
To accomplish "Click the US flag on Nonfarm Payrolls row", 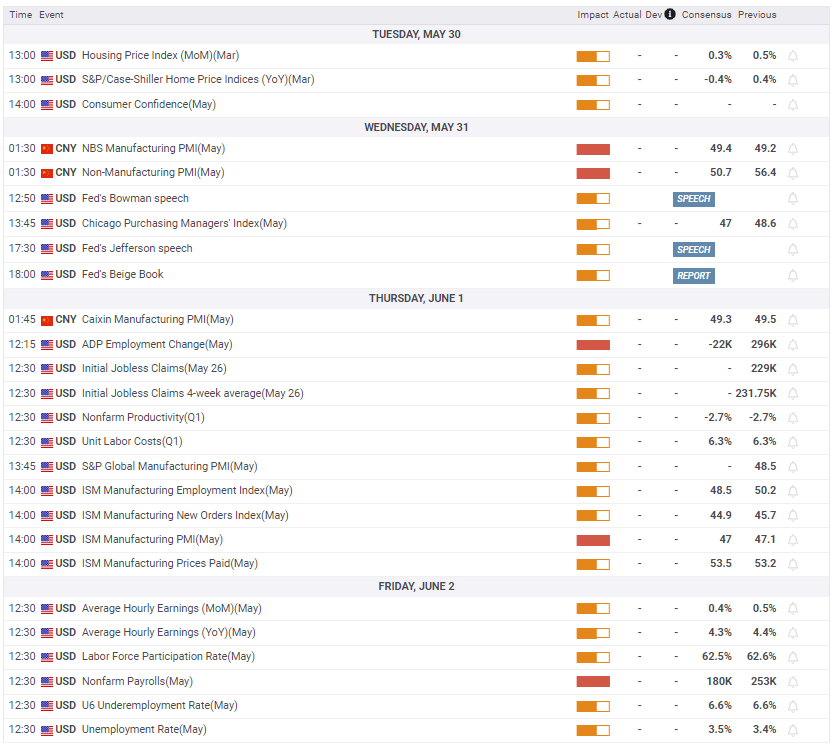I will click(x=47, y=682).
